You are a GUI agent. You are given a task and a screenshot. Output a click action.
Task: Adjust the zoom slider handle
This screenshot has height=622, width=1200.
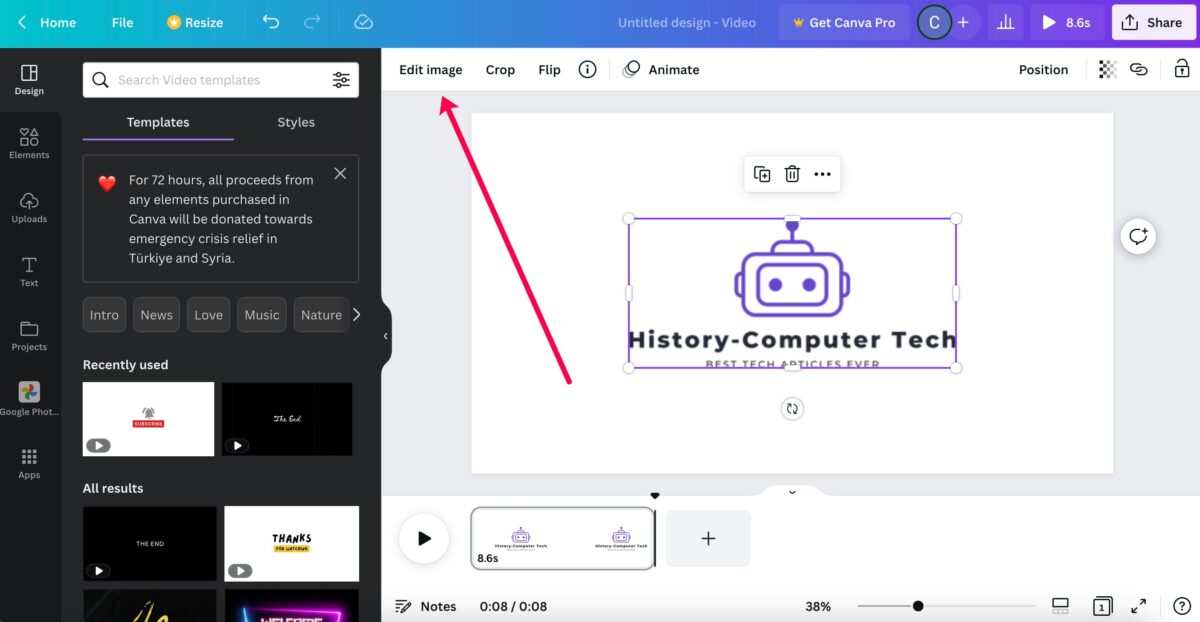918,606
